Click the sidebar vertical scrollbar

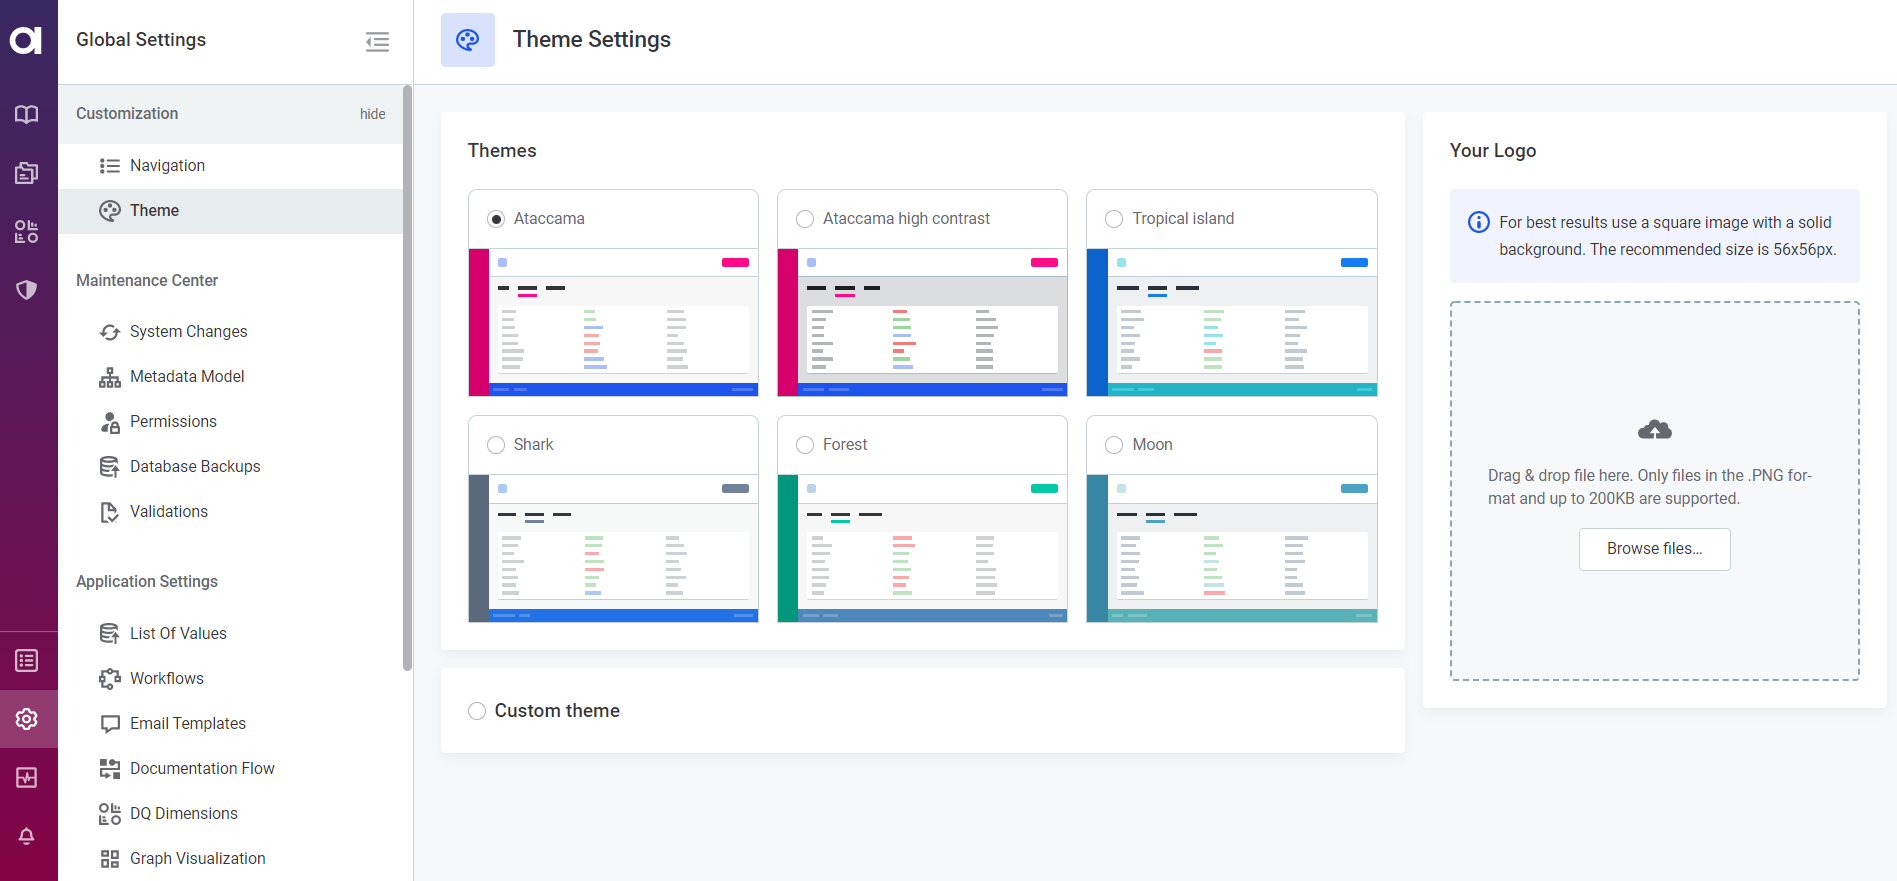pos(407,380)
